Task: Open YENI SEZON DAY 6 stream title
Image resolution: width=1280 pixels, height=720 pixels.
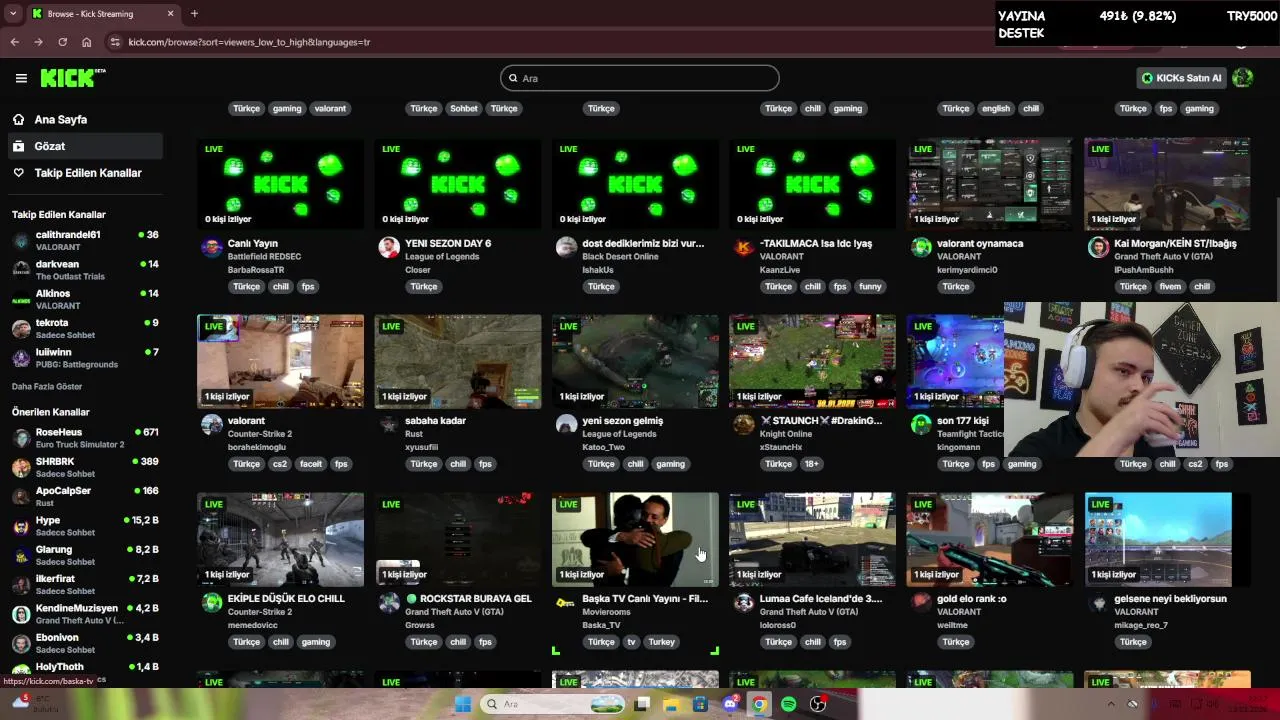Action: pos(448,243)
